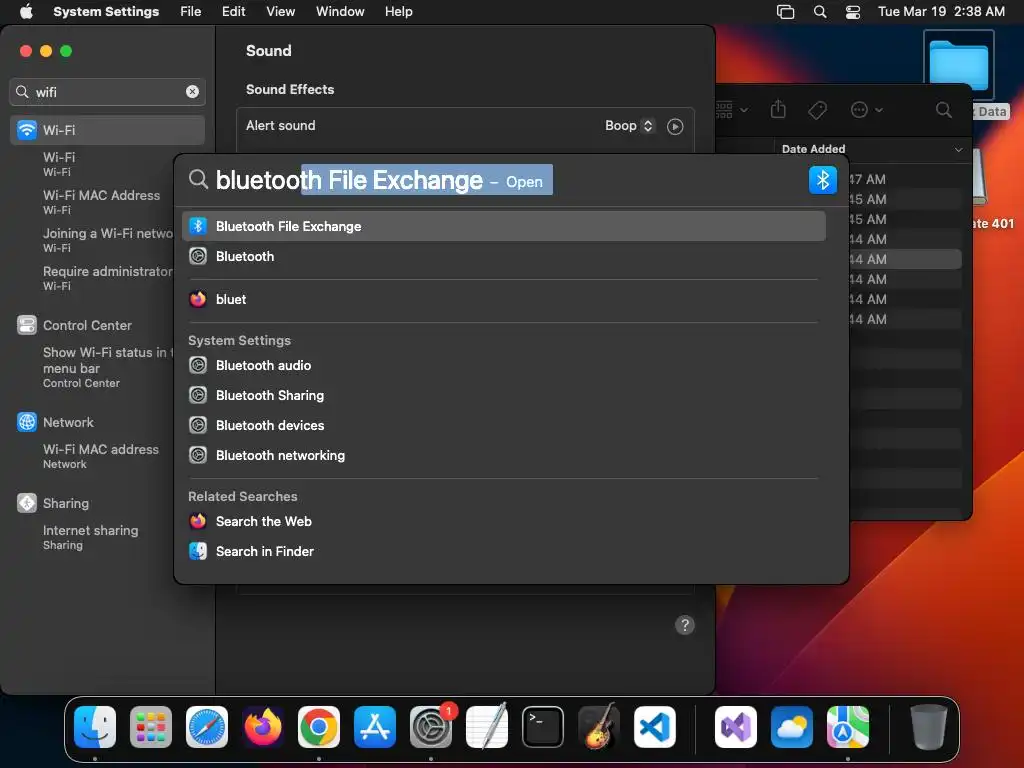
Task: Select 'Internet sharing' search result
Action: [91, 537]
